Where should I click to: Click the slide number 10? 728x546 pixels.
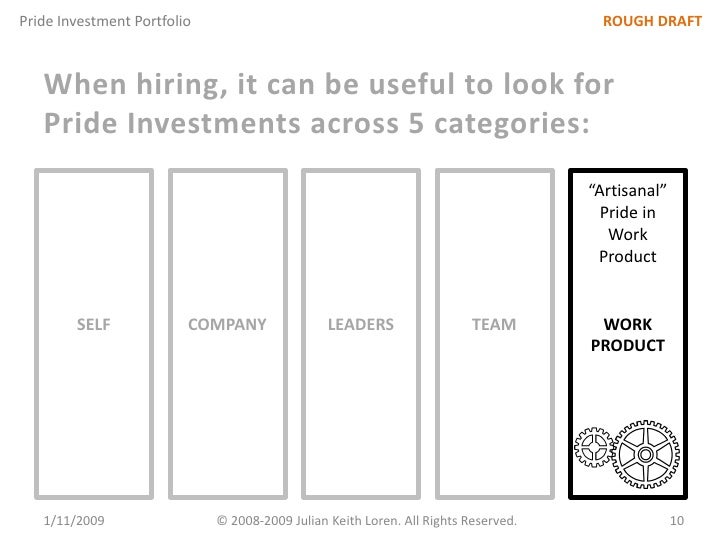pyautogui.click(x=675, y=521)
